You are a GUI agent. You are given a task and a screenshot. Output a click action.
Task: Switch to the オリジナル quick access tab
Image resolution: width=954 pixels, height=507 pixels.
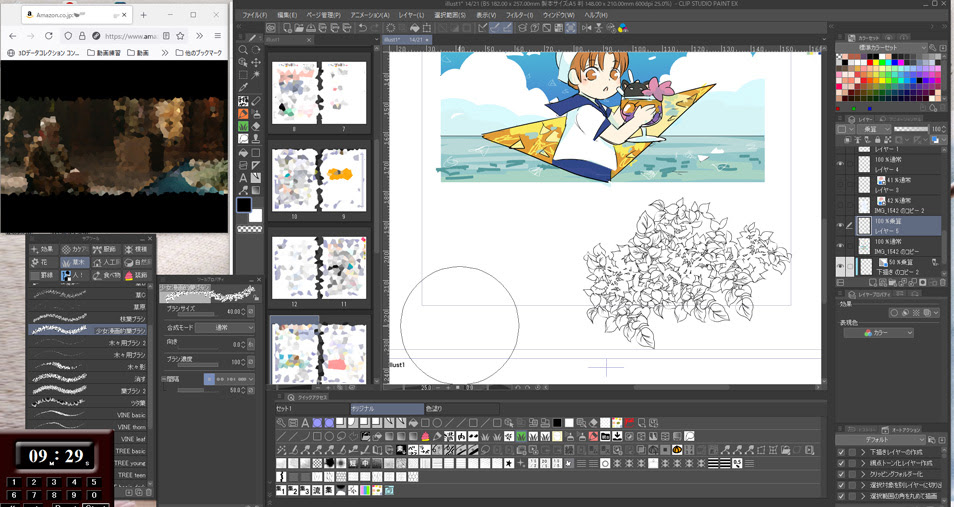387,409
